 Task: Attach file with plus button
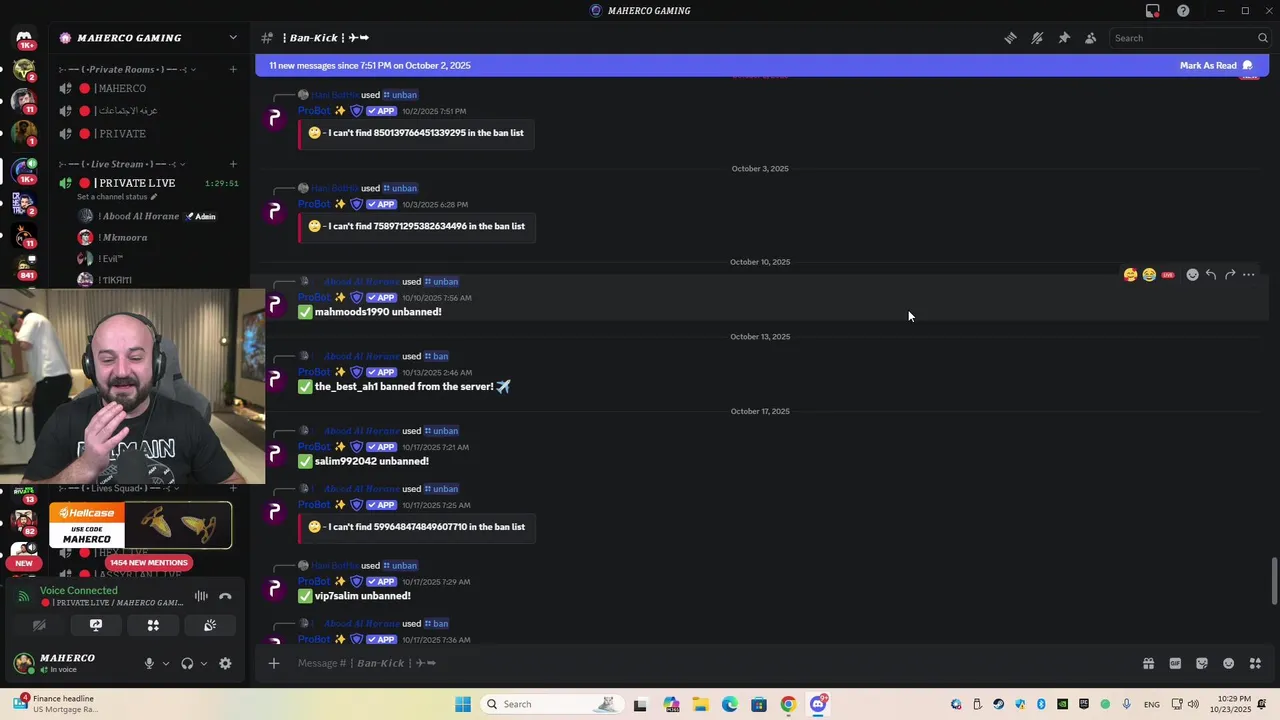pos(273,663)
